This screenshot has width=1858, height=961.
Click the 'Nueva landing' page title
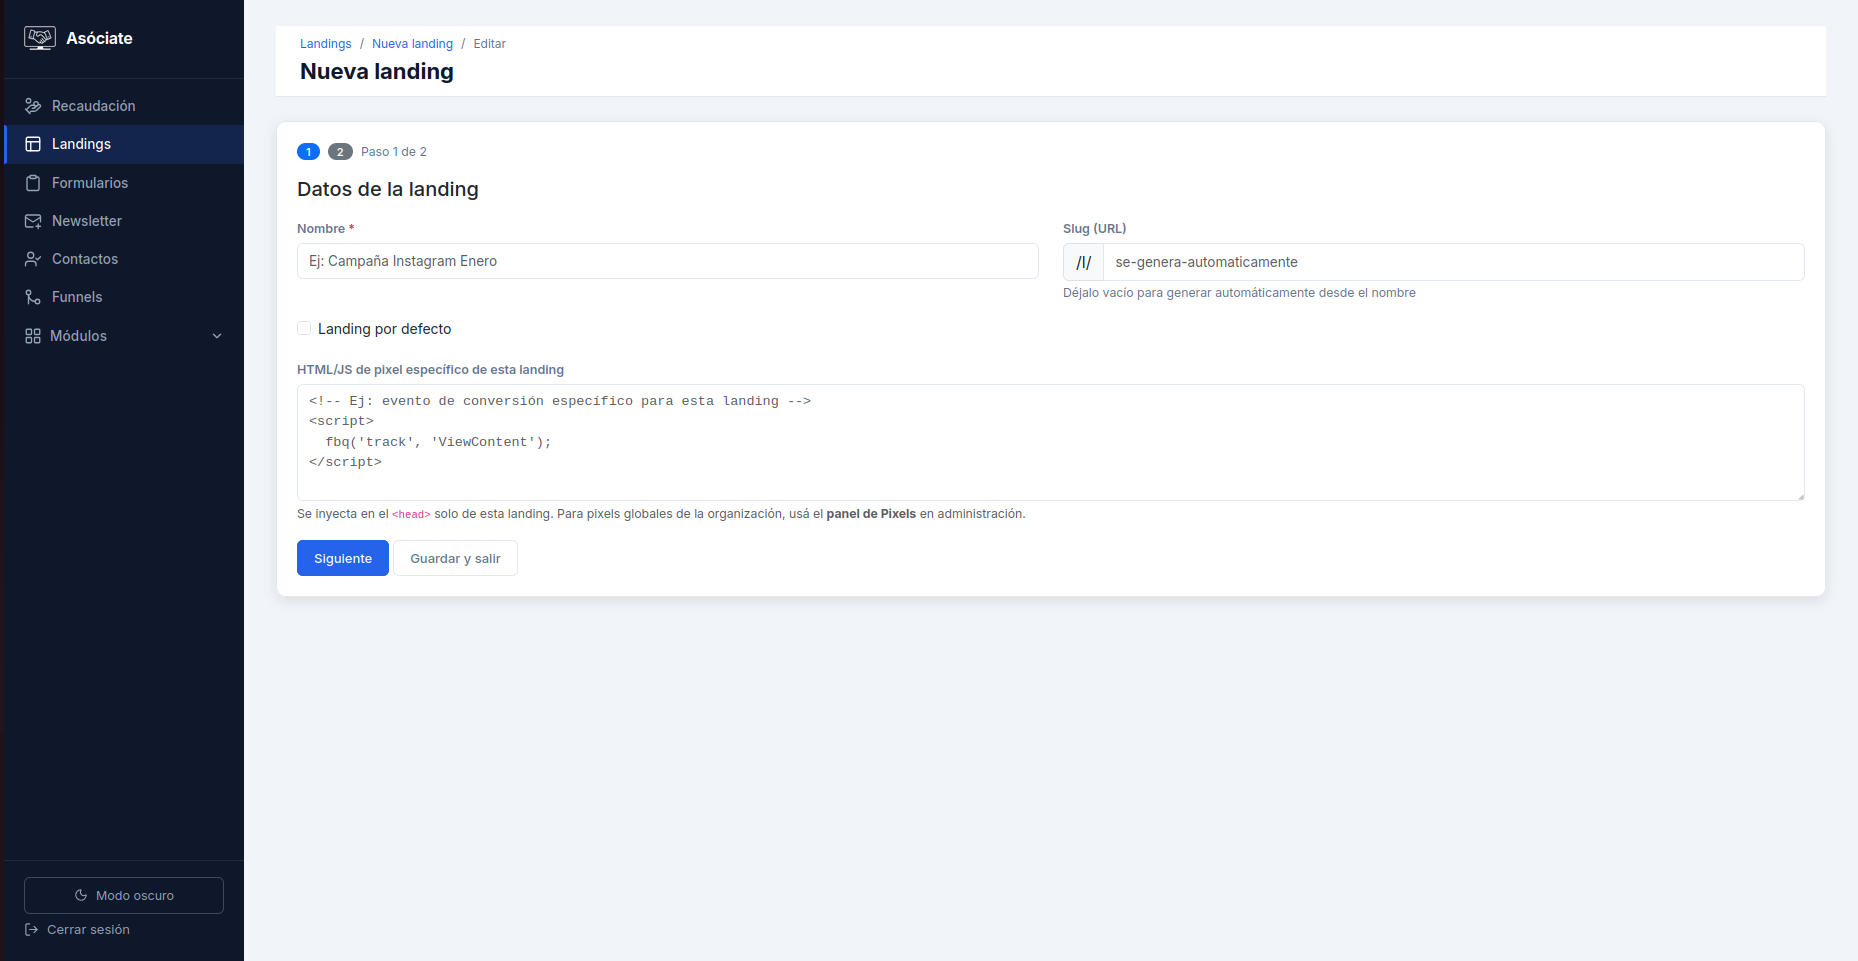[x=377, y=72]
